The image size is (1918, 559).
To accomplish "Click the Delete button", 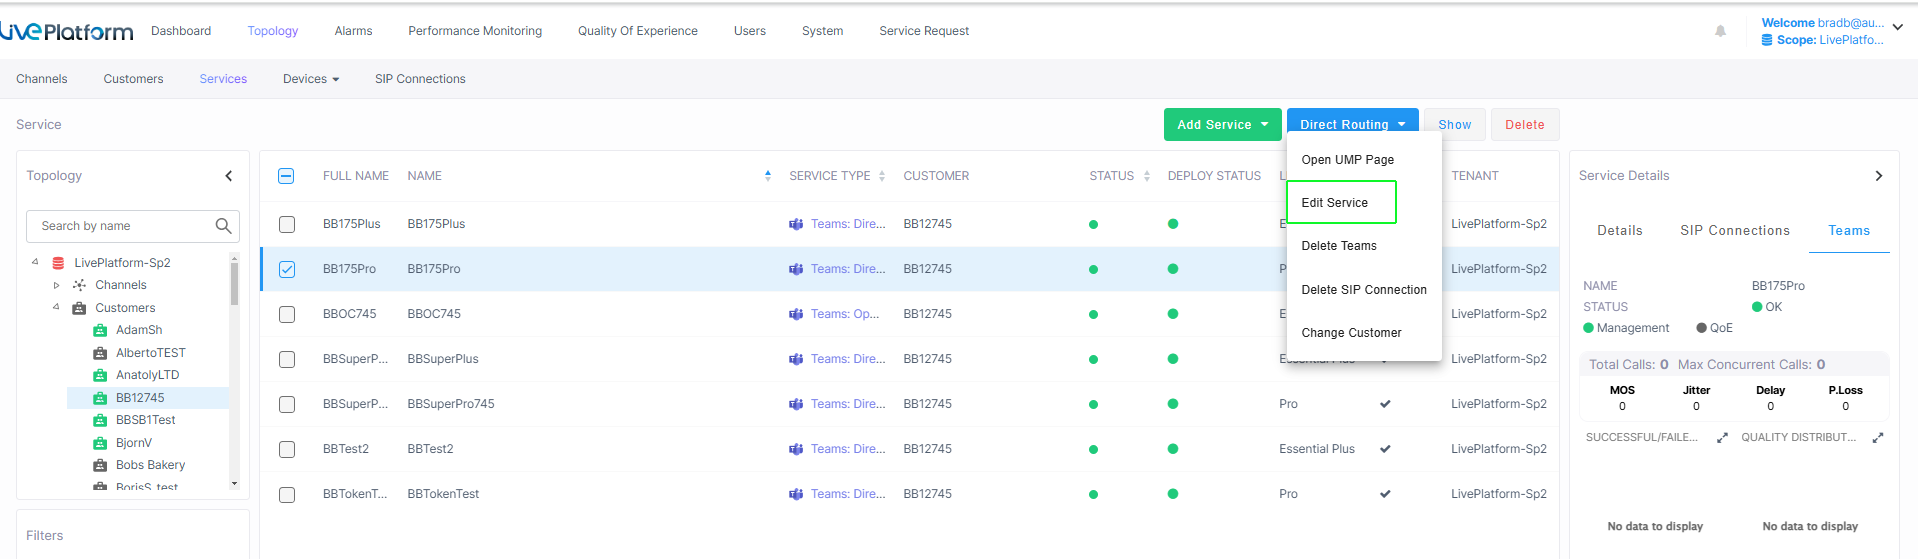I will pyautogui.click(x=1525, y=125).
